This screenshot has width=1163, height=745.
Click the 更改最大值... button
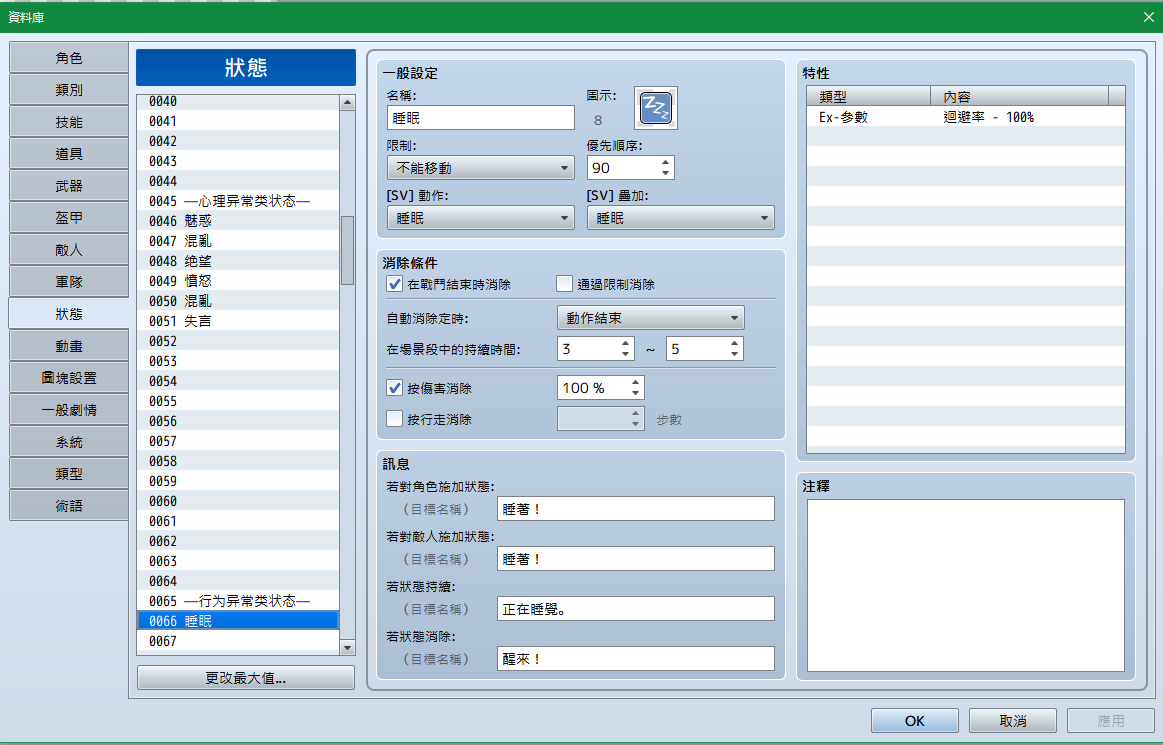coord(246,678)
